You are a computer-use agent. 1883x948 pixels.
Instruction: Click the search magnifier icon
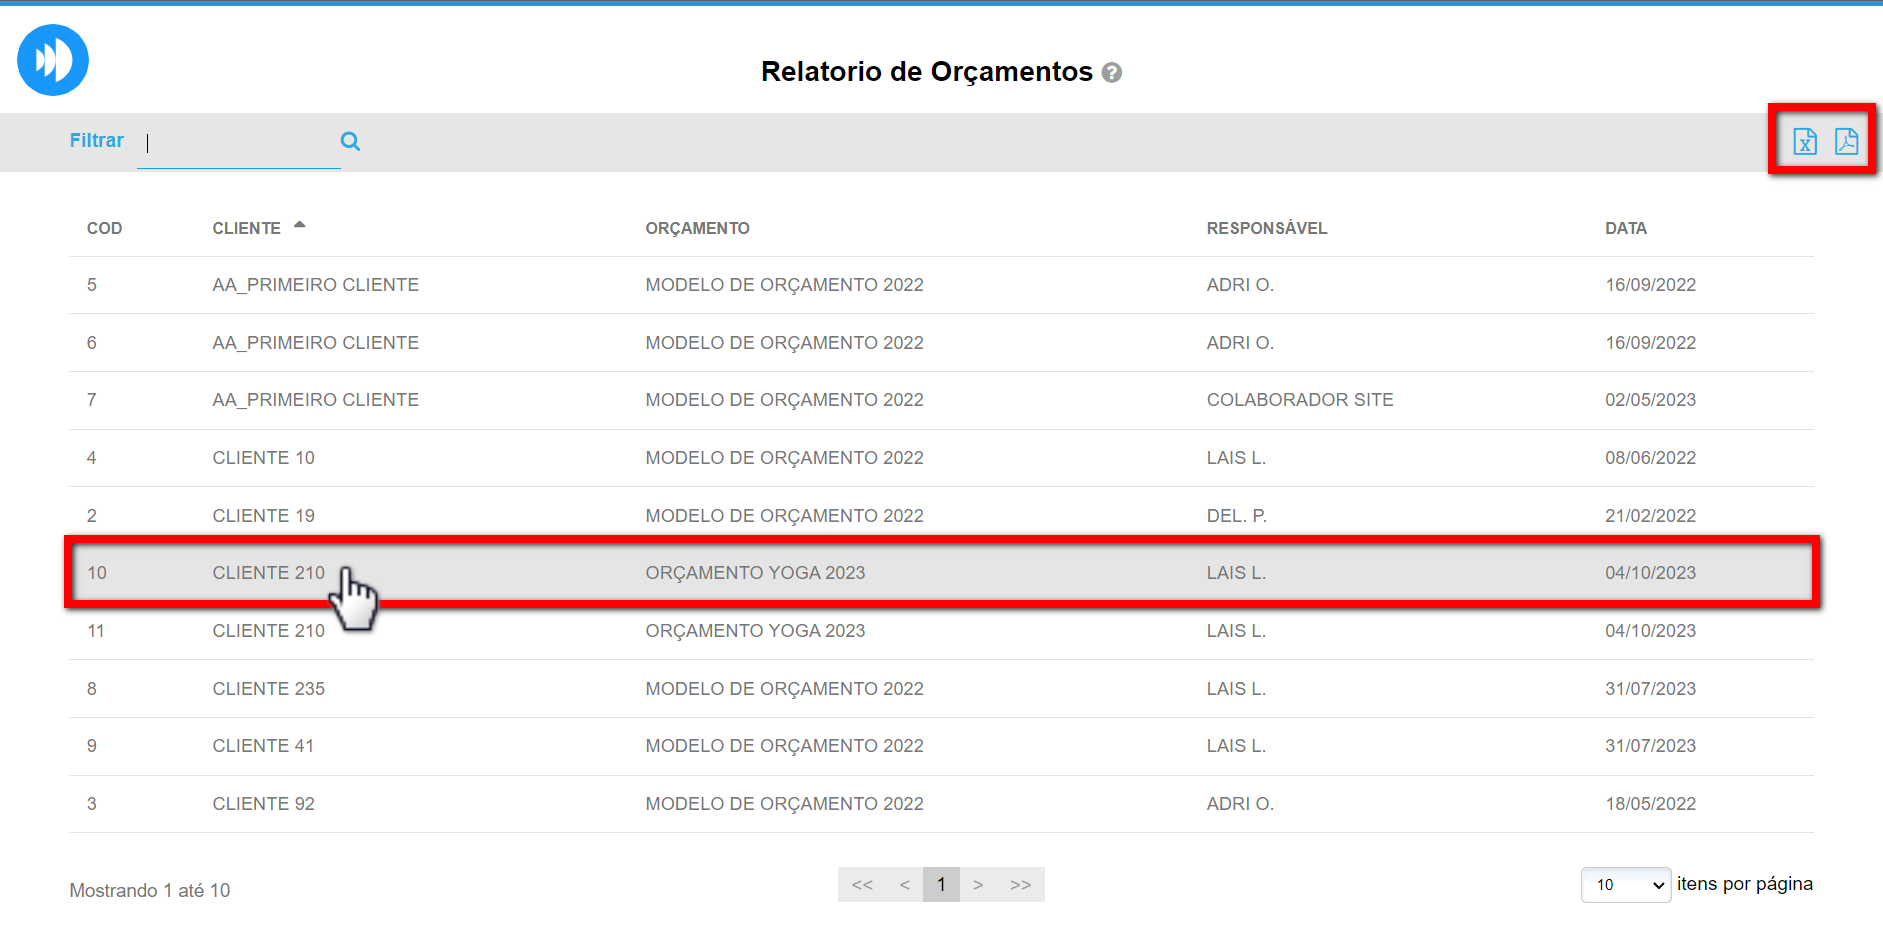(x=350, y=141)
